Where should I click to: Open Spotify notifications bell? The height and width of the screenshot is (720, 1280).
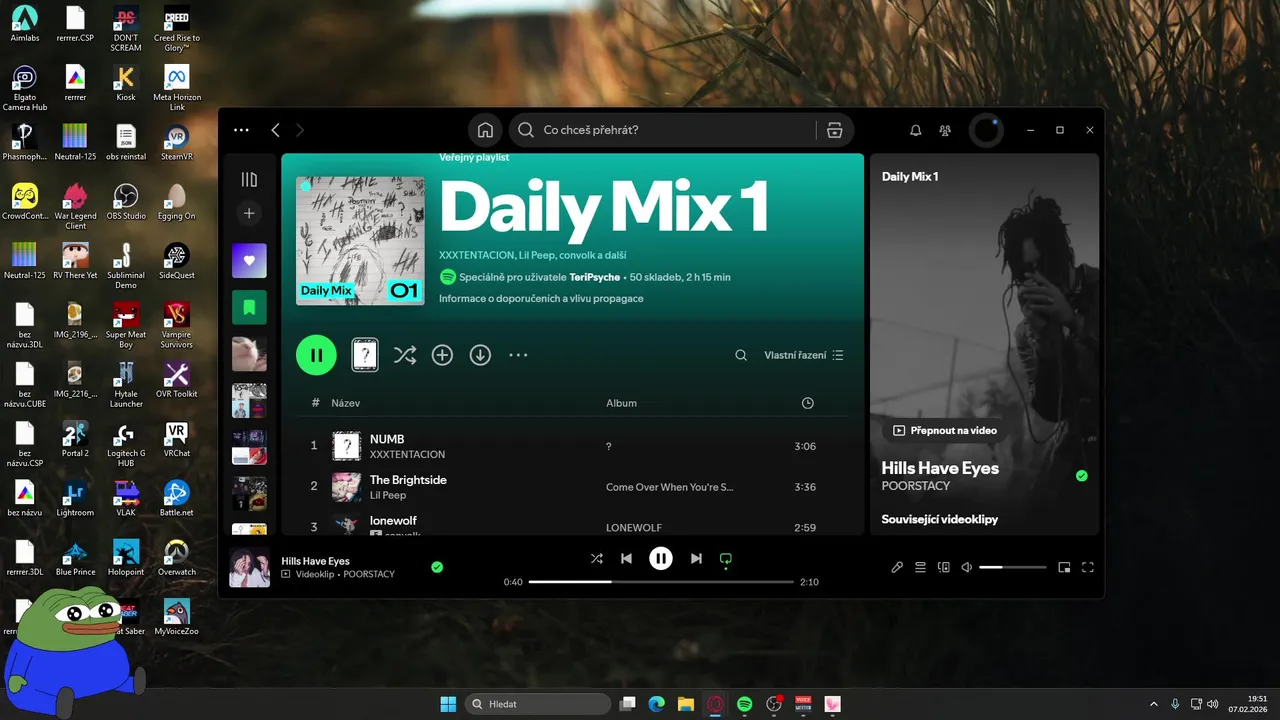[x=915, y=130]
